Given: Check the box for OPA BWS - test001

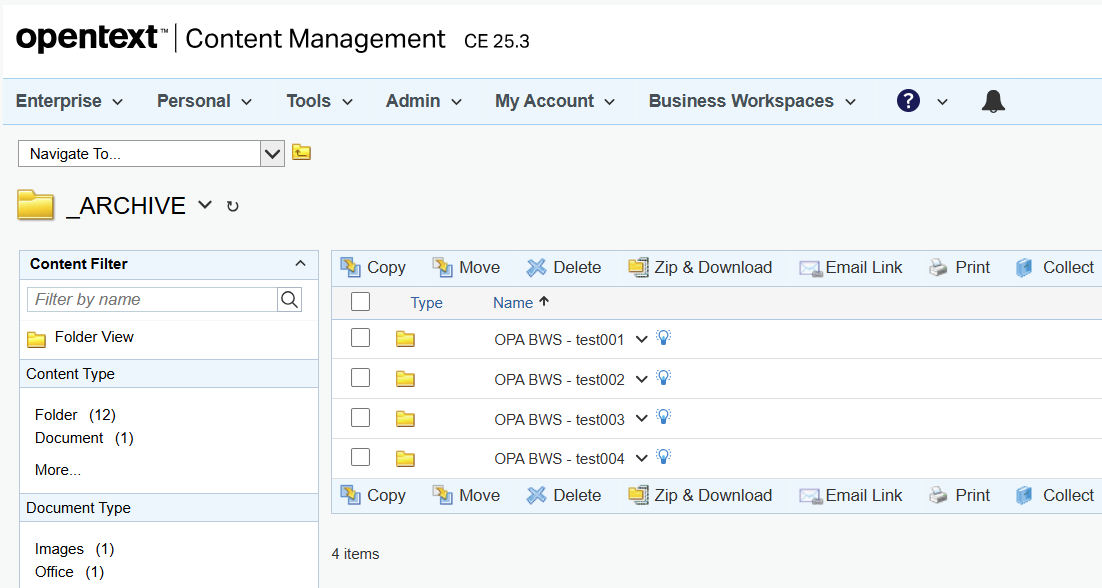Looking at the screenshot, I should click(x=361, y=337).
